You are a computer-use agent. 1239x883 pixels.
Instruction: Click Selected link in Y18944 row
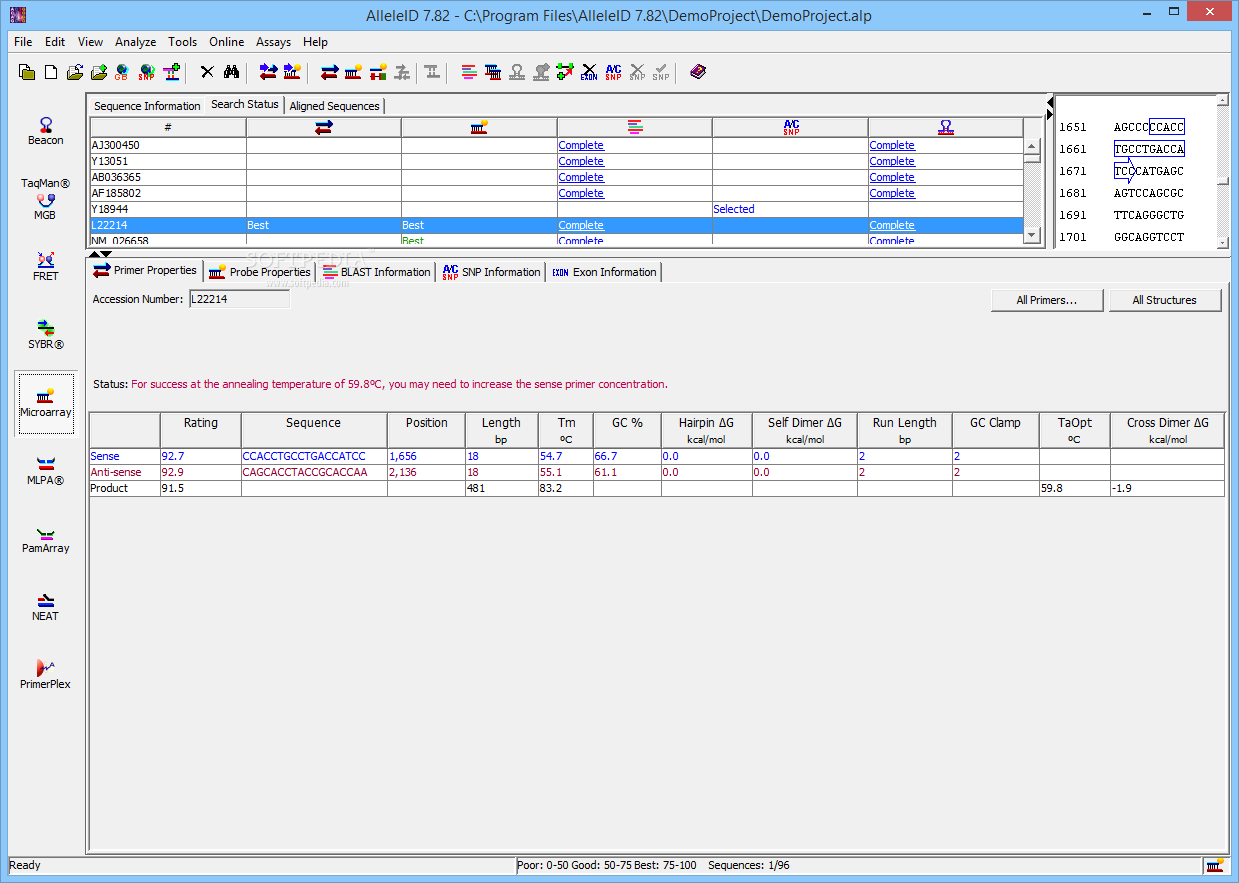[x=734, y=209]
